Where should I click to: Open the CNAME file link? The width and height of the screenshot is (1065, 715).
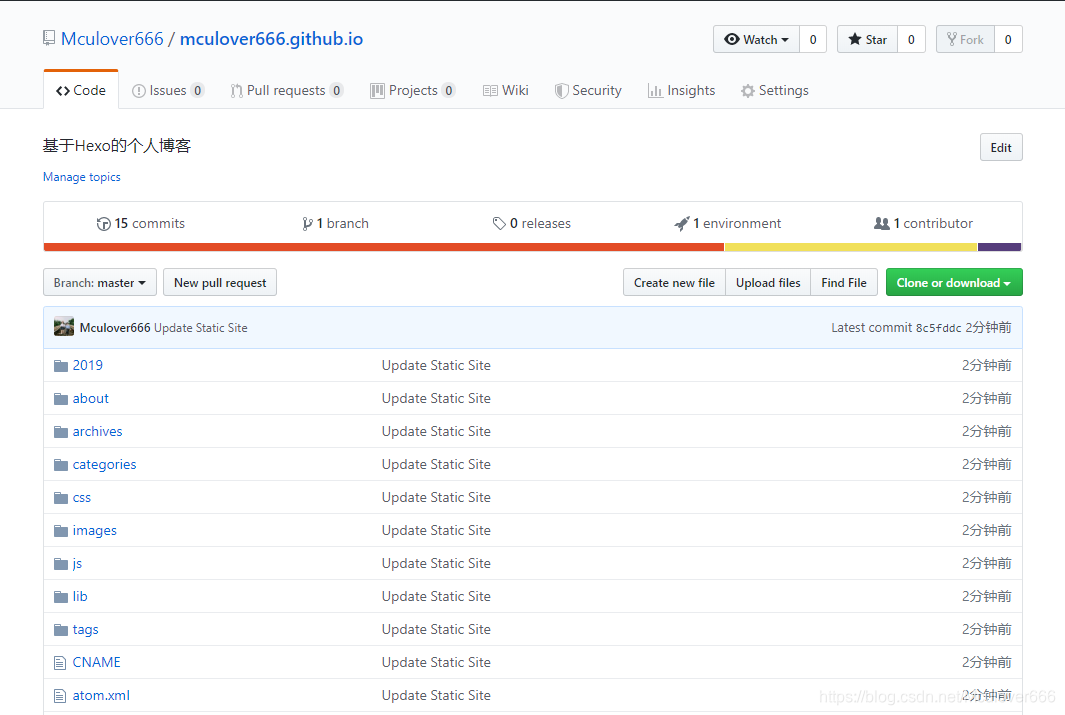click(x=96, y=662)
